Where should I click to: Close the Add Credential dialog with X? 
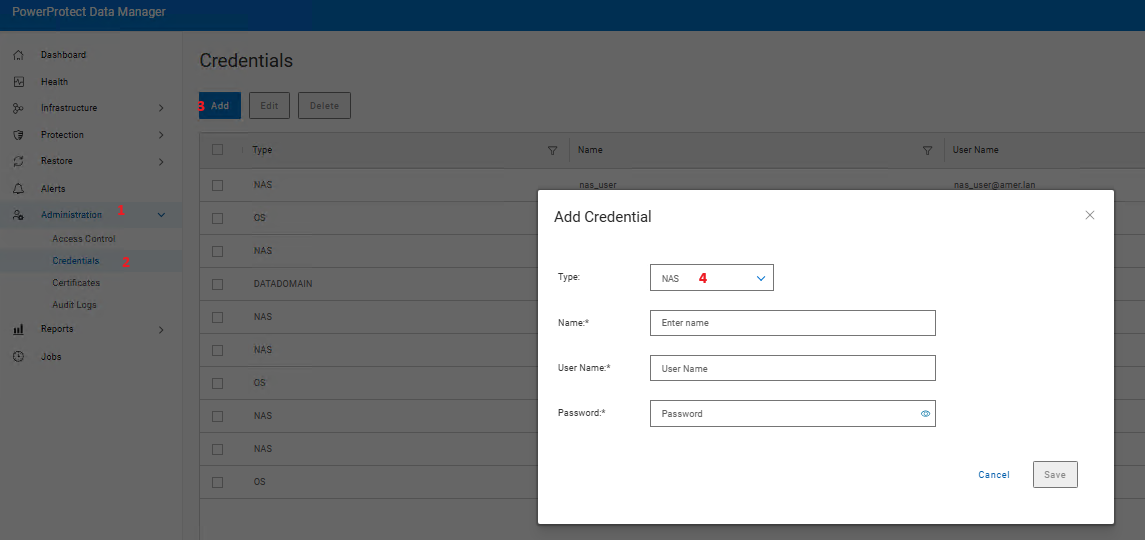pyautogui.click(x=1089, y=215)
